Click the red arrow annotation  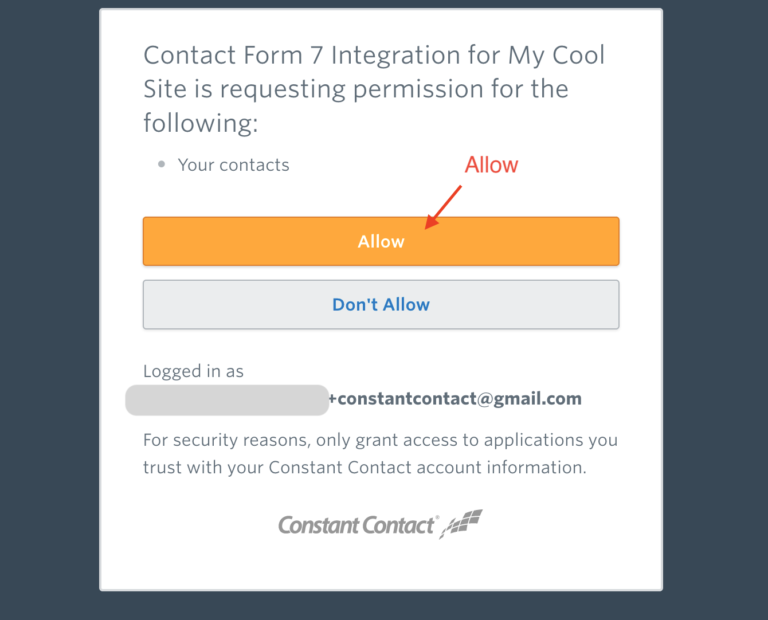(443, 207)
